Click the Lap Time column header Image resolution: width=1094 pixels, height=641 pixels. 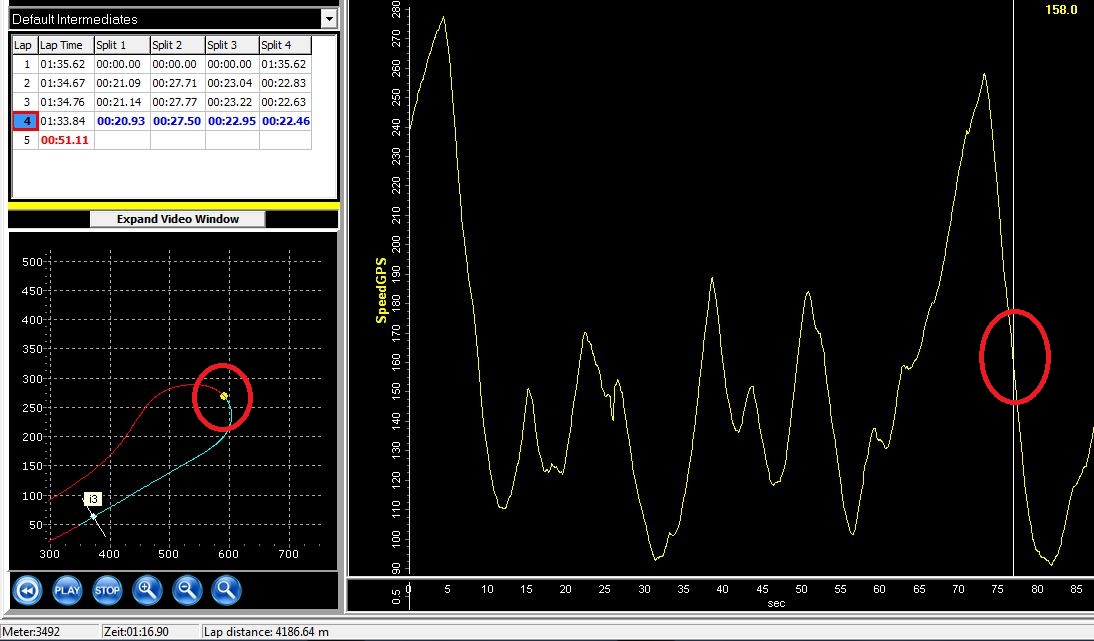click(64, 45)
